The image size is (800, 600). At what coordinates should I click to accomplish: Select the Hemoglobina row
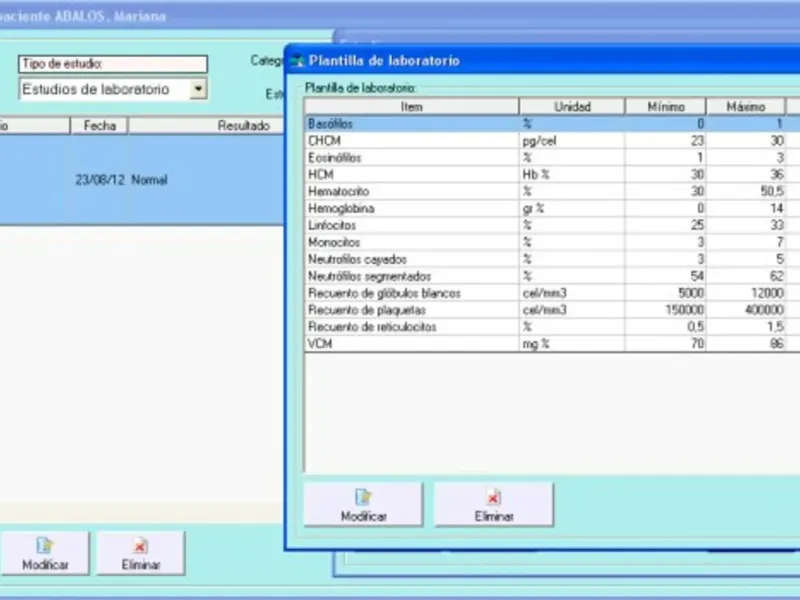click(552, 208)
